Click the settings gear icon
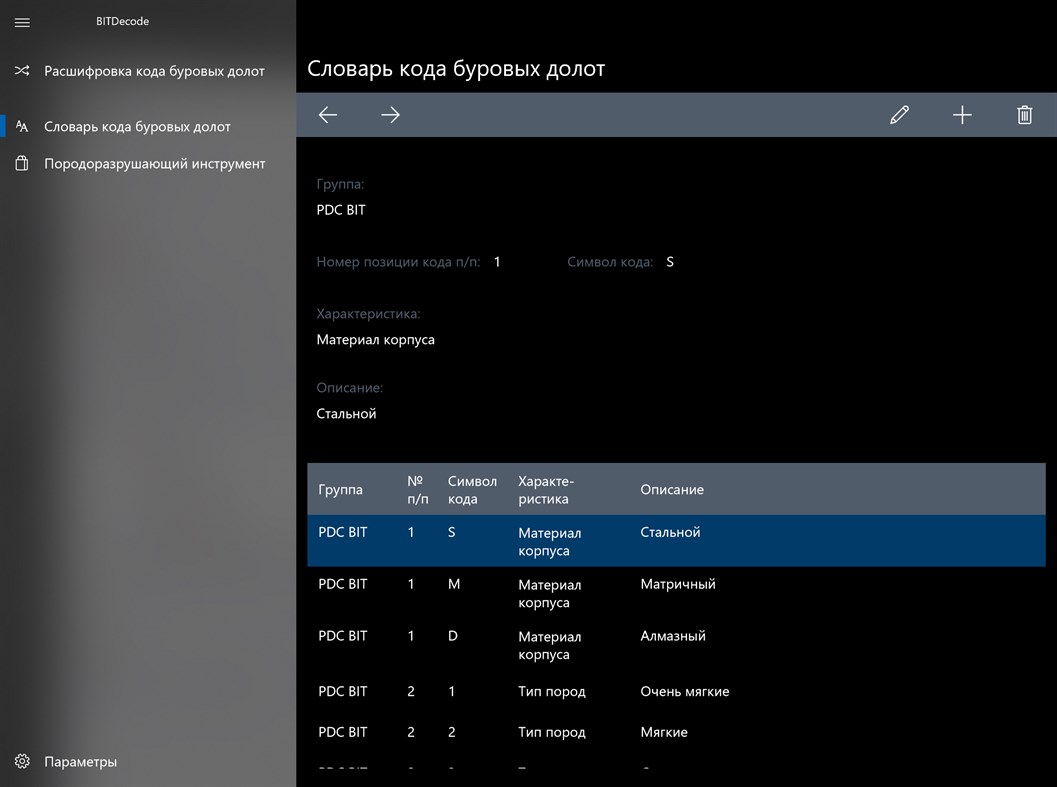The height and width of the screenshot is (787, 1057). click(22, 762)
